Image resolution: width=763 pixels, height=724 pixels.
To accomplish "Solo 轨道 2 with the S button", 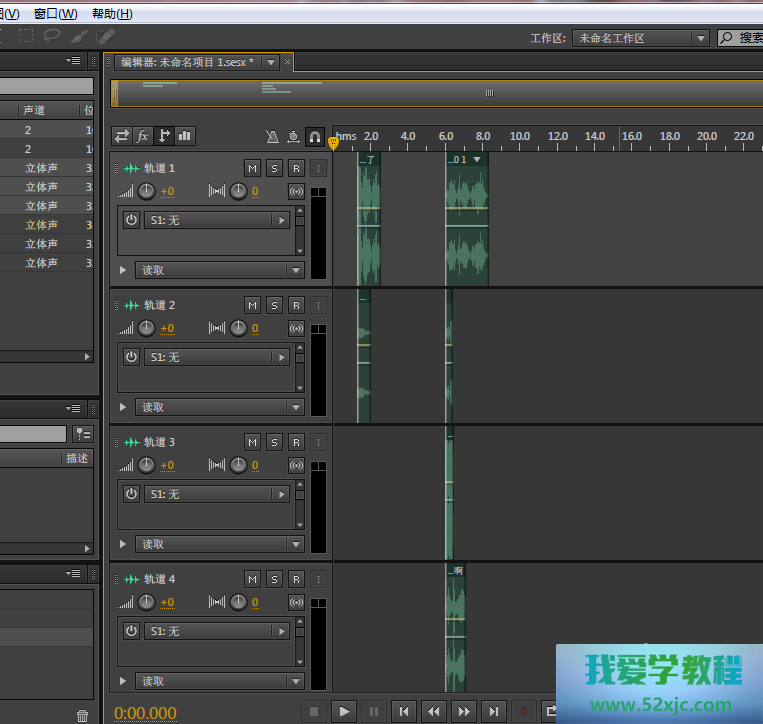I will [274, 305].
